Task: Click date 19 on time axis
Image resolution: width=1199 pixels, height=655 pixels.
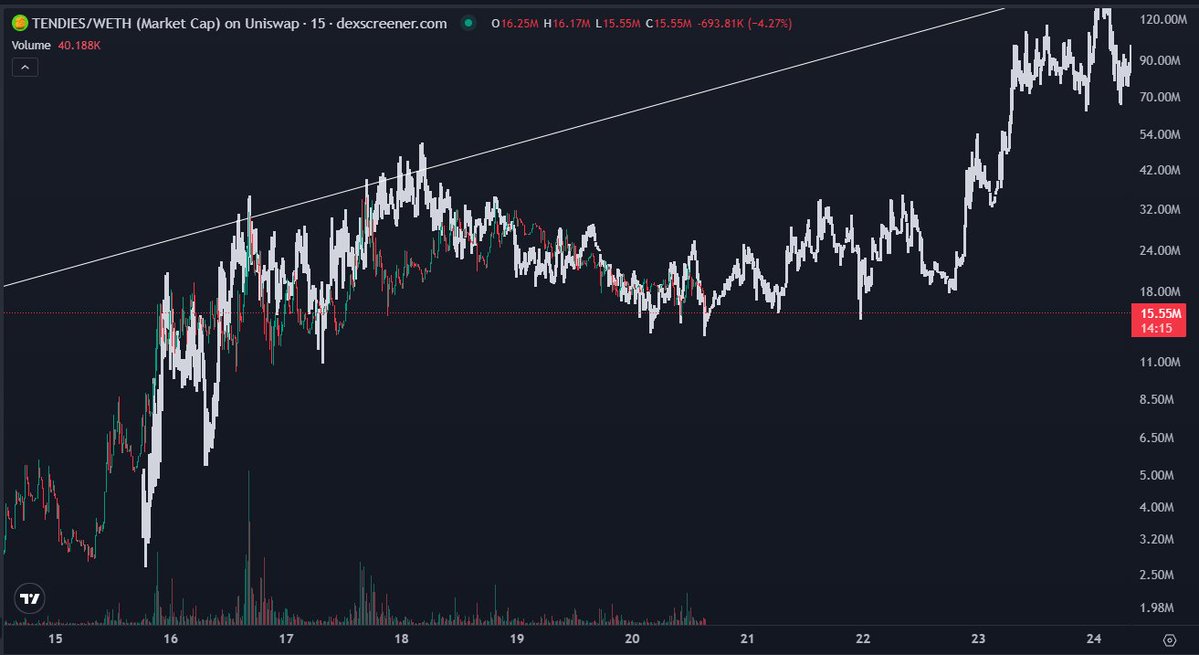Action: tap(517, 639)
